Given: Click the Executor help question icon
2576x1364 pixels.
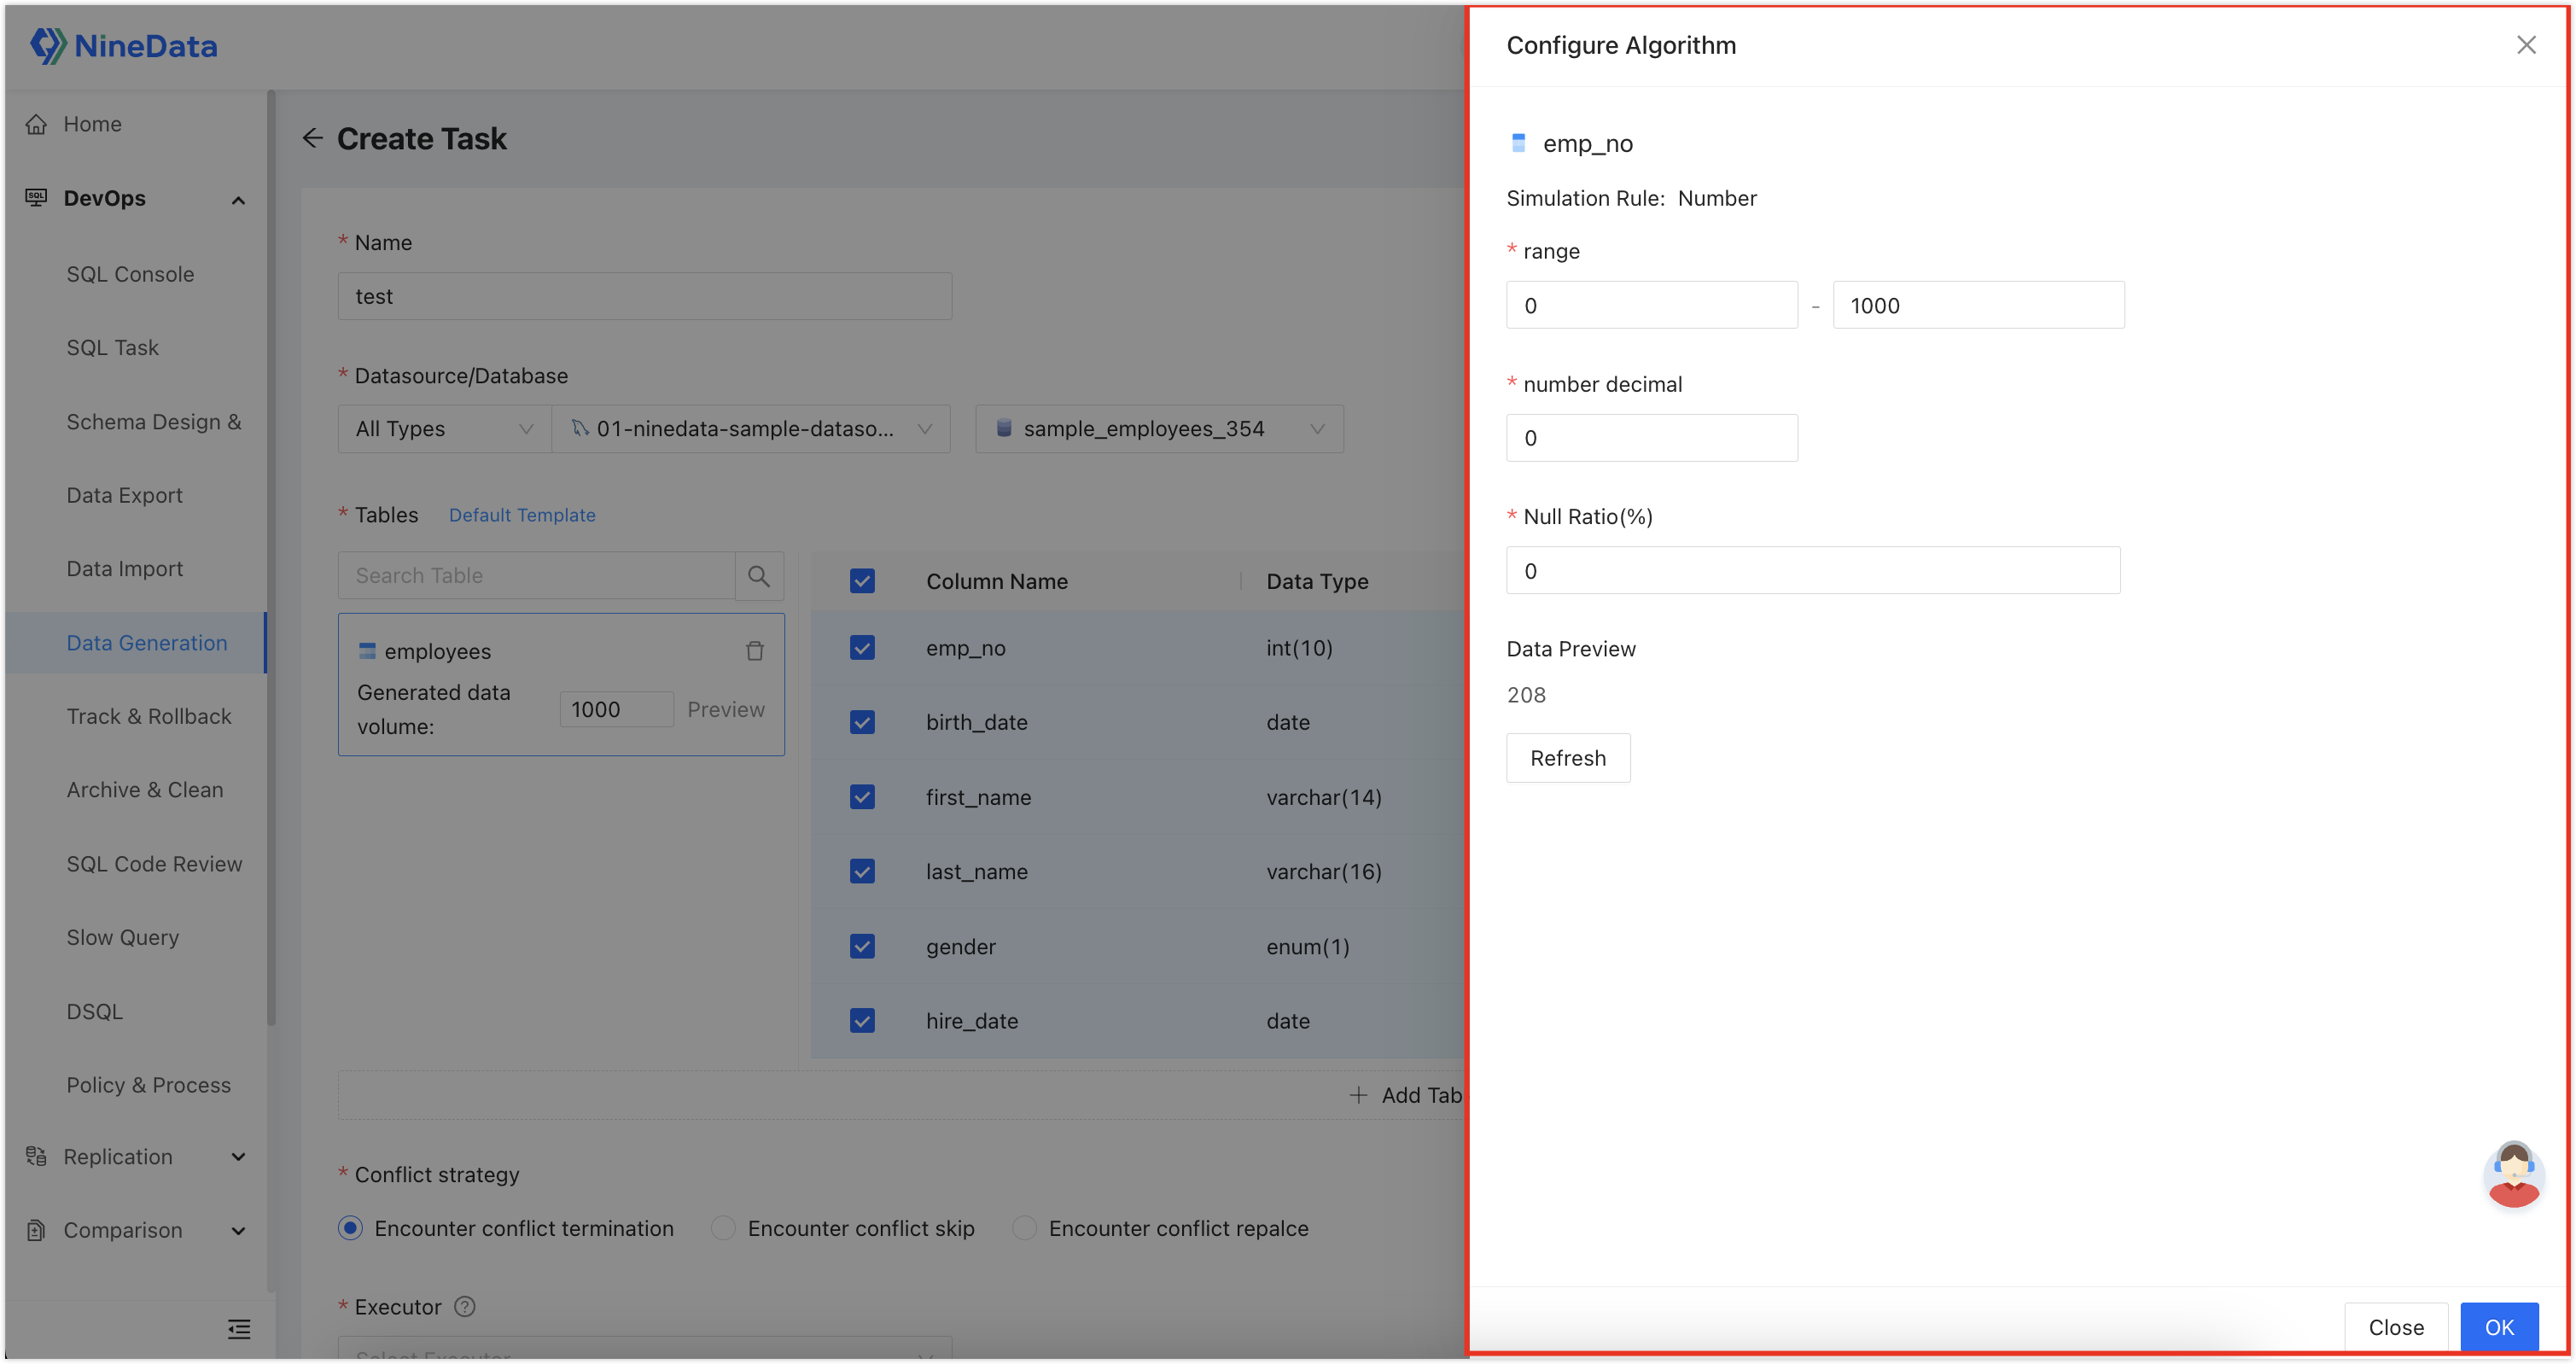Looking at the screenshot, I should (x=465, y=1307).
